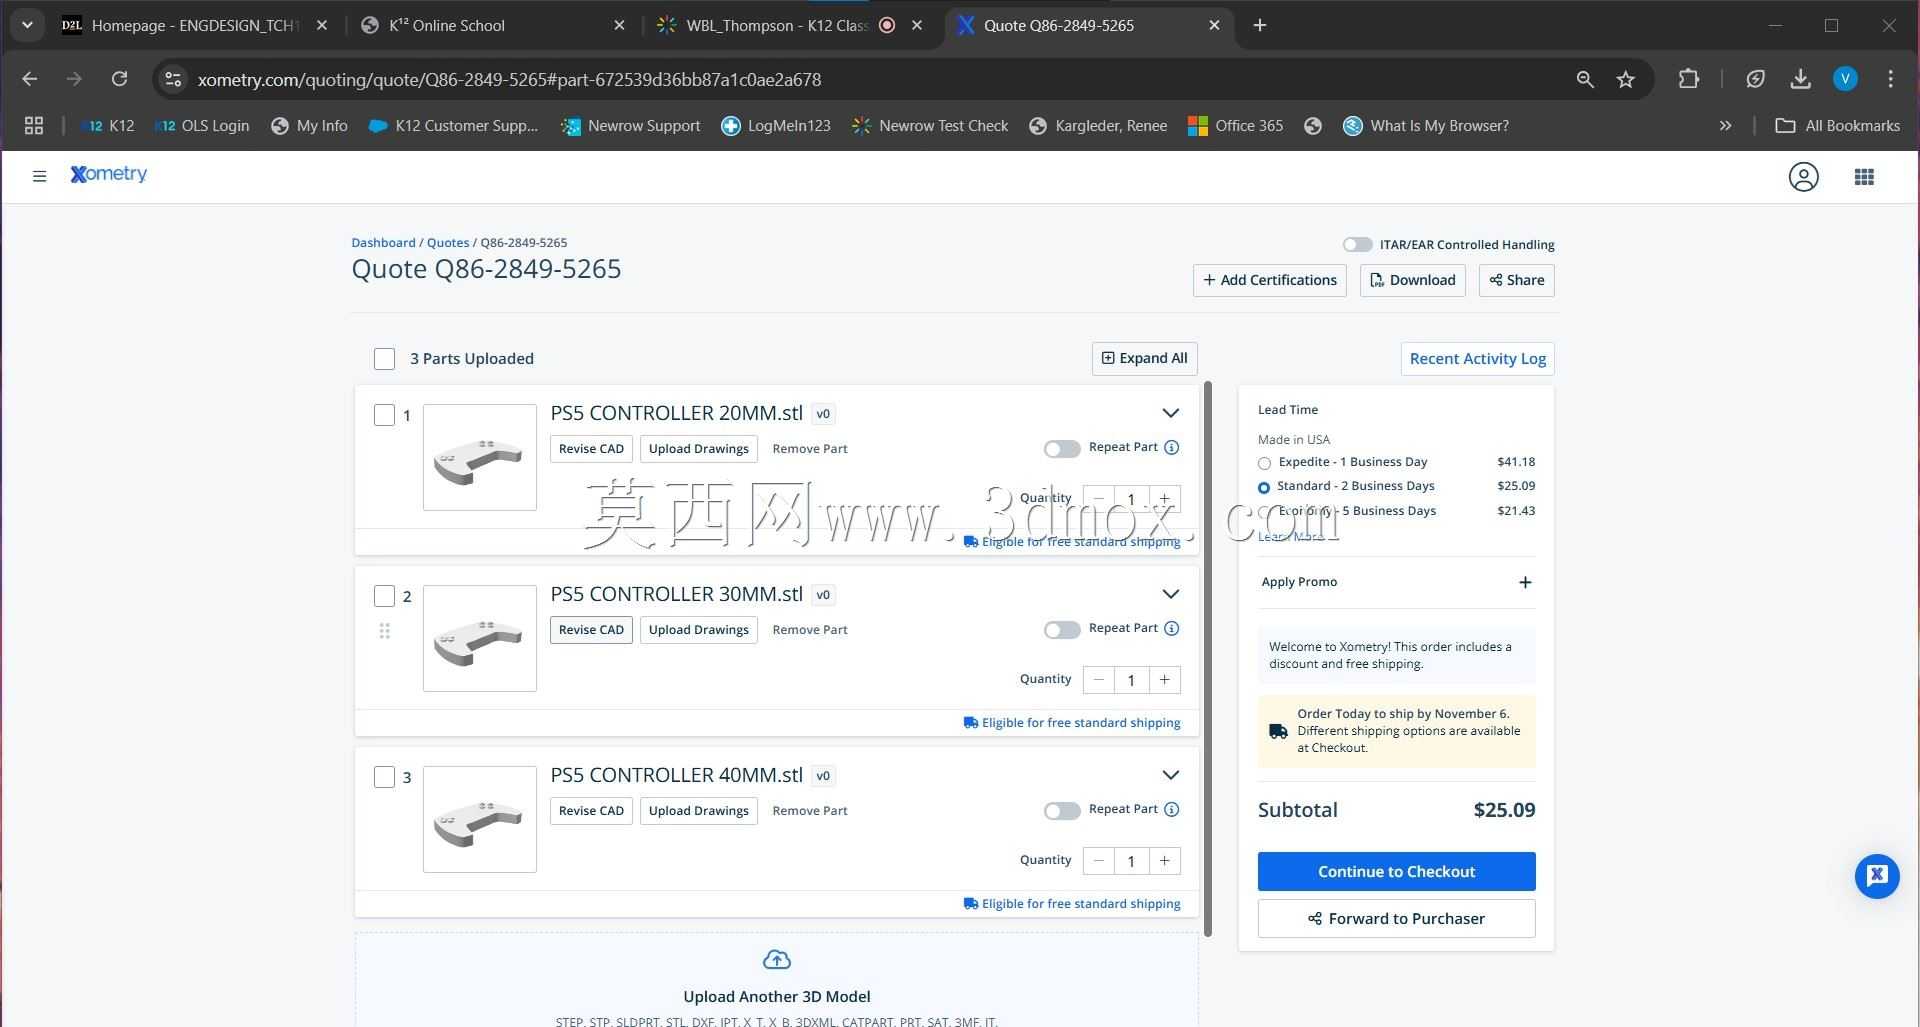Open the hamburger navigation menu
Image resolution: width=1920 pixels, height=1027 pixels.
[39, 177]
